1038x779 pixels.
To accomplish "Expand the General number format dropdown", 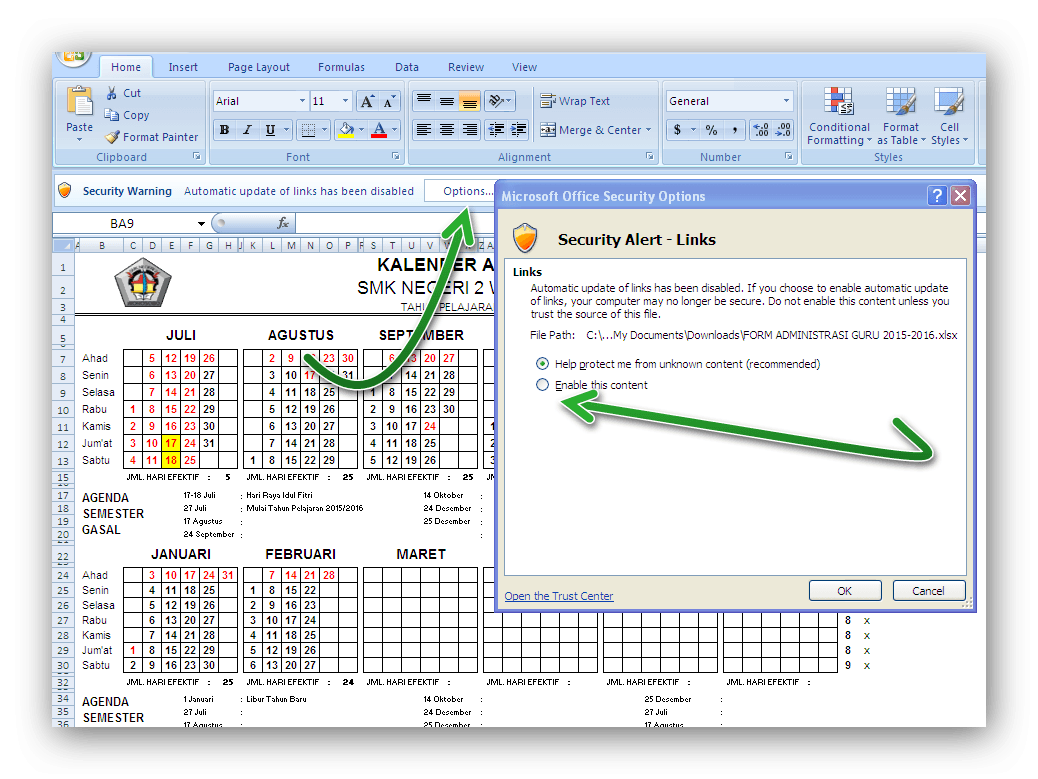I will coord(786,101).
